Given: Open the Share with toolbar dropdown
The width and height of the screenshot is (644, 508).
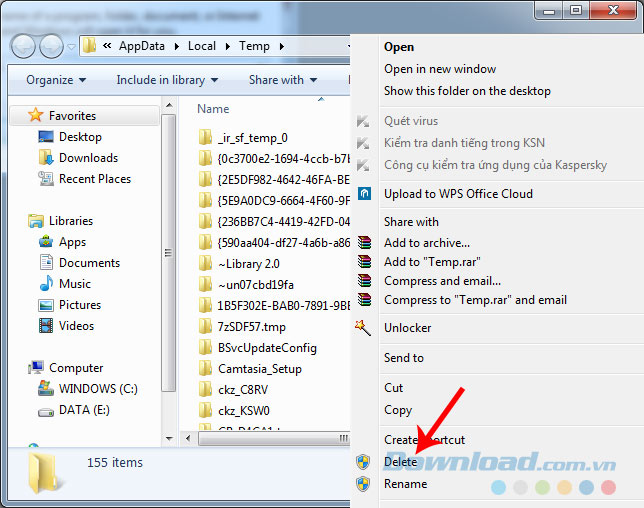Looking at the screenshot, I should coord(283,80).
